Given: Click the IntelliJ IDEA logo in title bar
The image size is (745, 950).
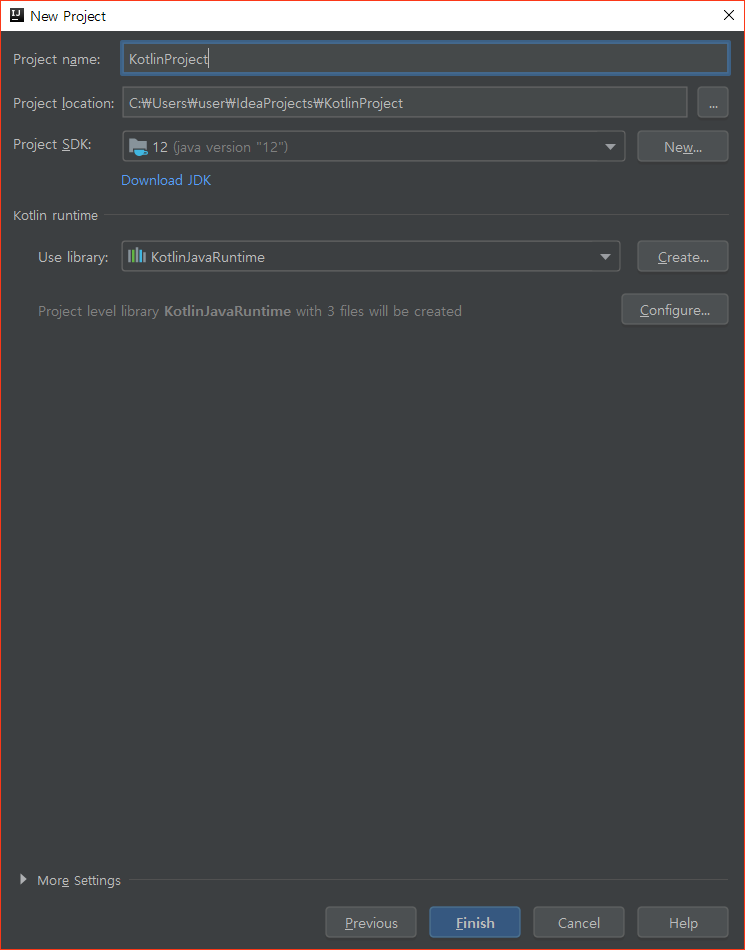Looking at the screenshot, I should (x=16, y=16).
